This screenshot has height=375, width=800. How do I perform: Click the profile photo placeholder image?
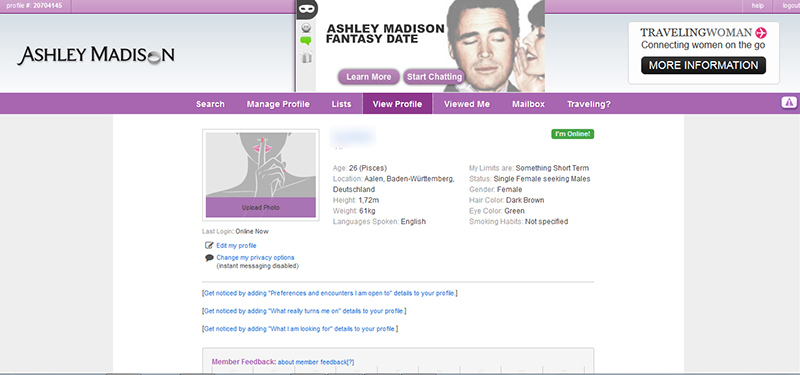(261, 165)
